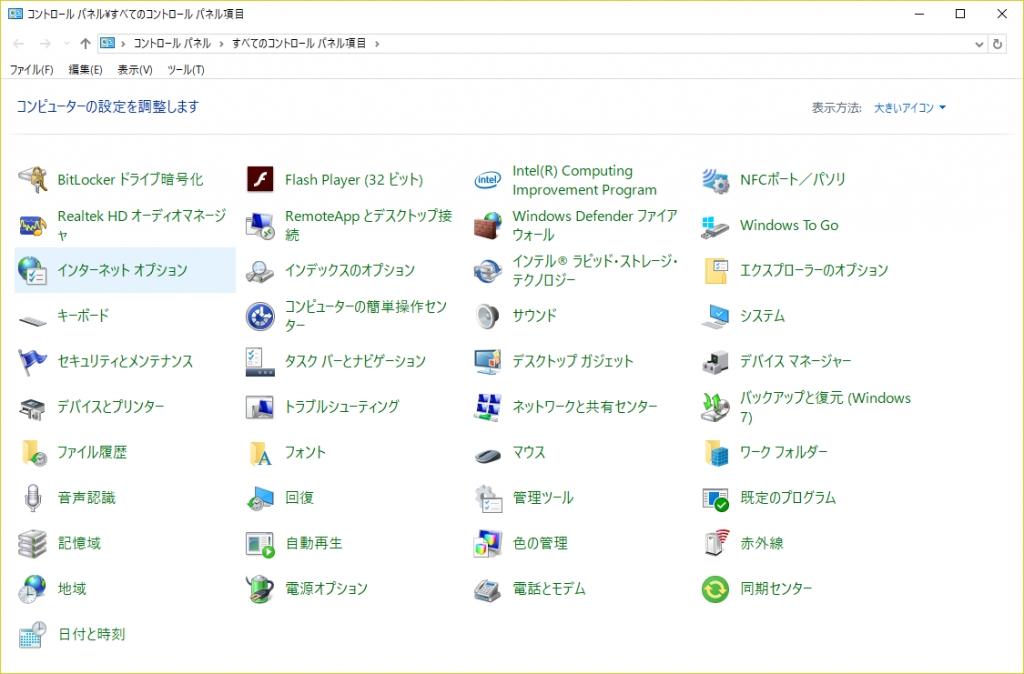Viewport: 1024px width, 674px height.
Task: Click the Windows To Go icon
Action: click(715, 225)
